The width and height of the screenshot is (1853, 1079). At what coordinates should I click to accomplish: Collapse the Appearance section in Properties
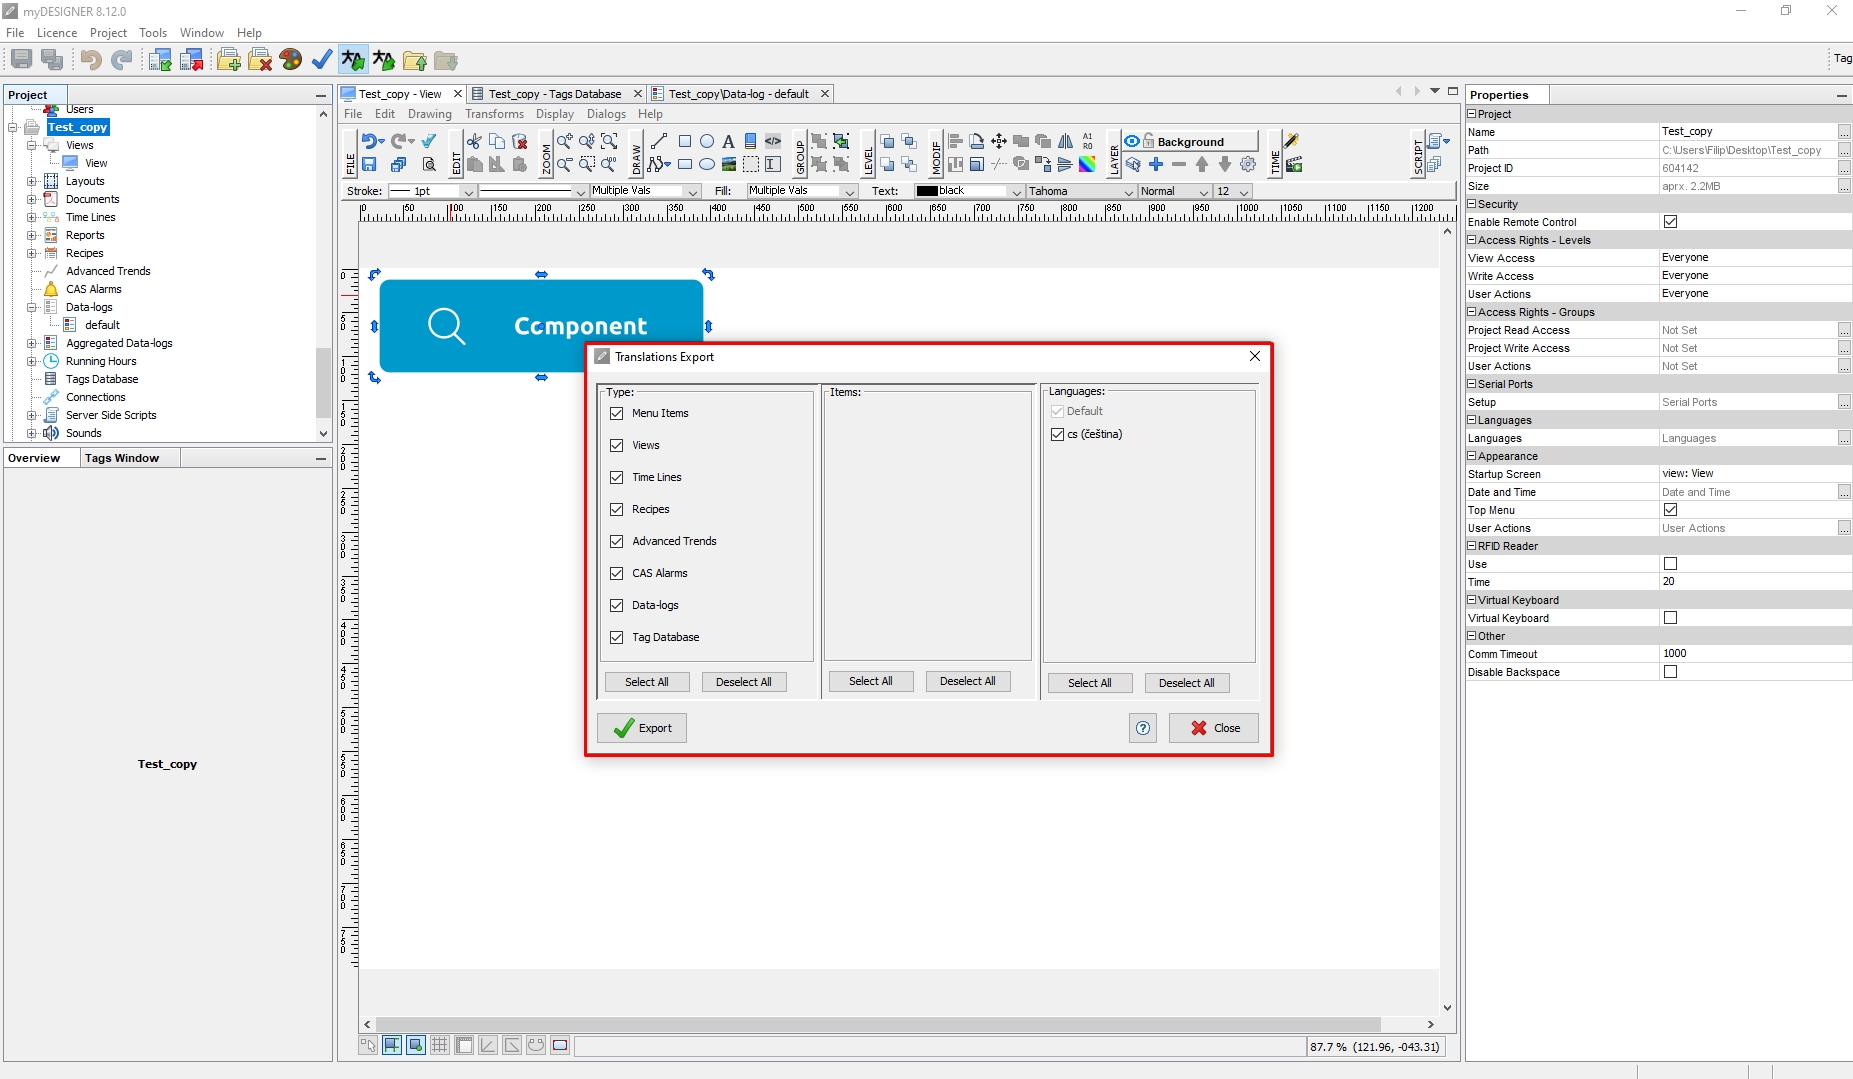click(1472, 456)
